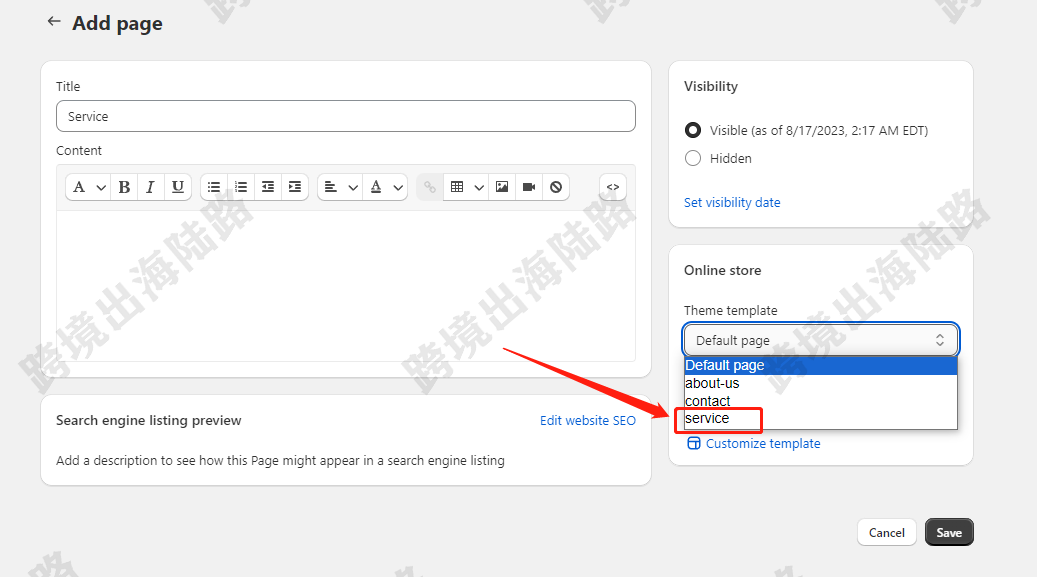Choose contact template option

821,401
